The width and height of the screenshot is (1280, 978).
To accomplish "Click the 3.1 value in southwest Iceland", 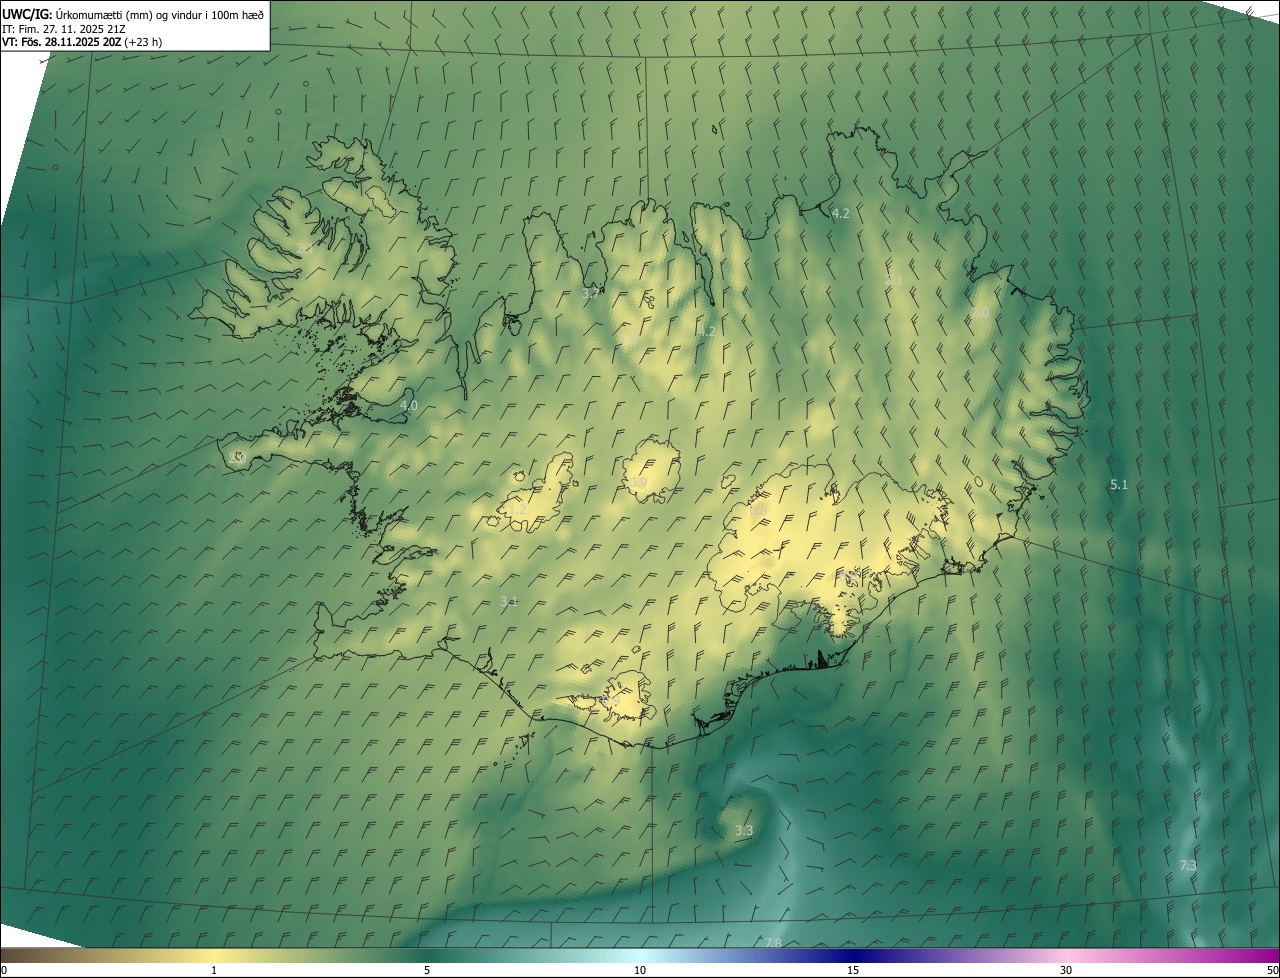I will pyautogui.click(x=509, y=601).
